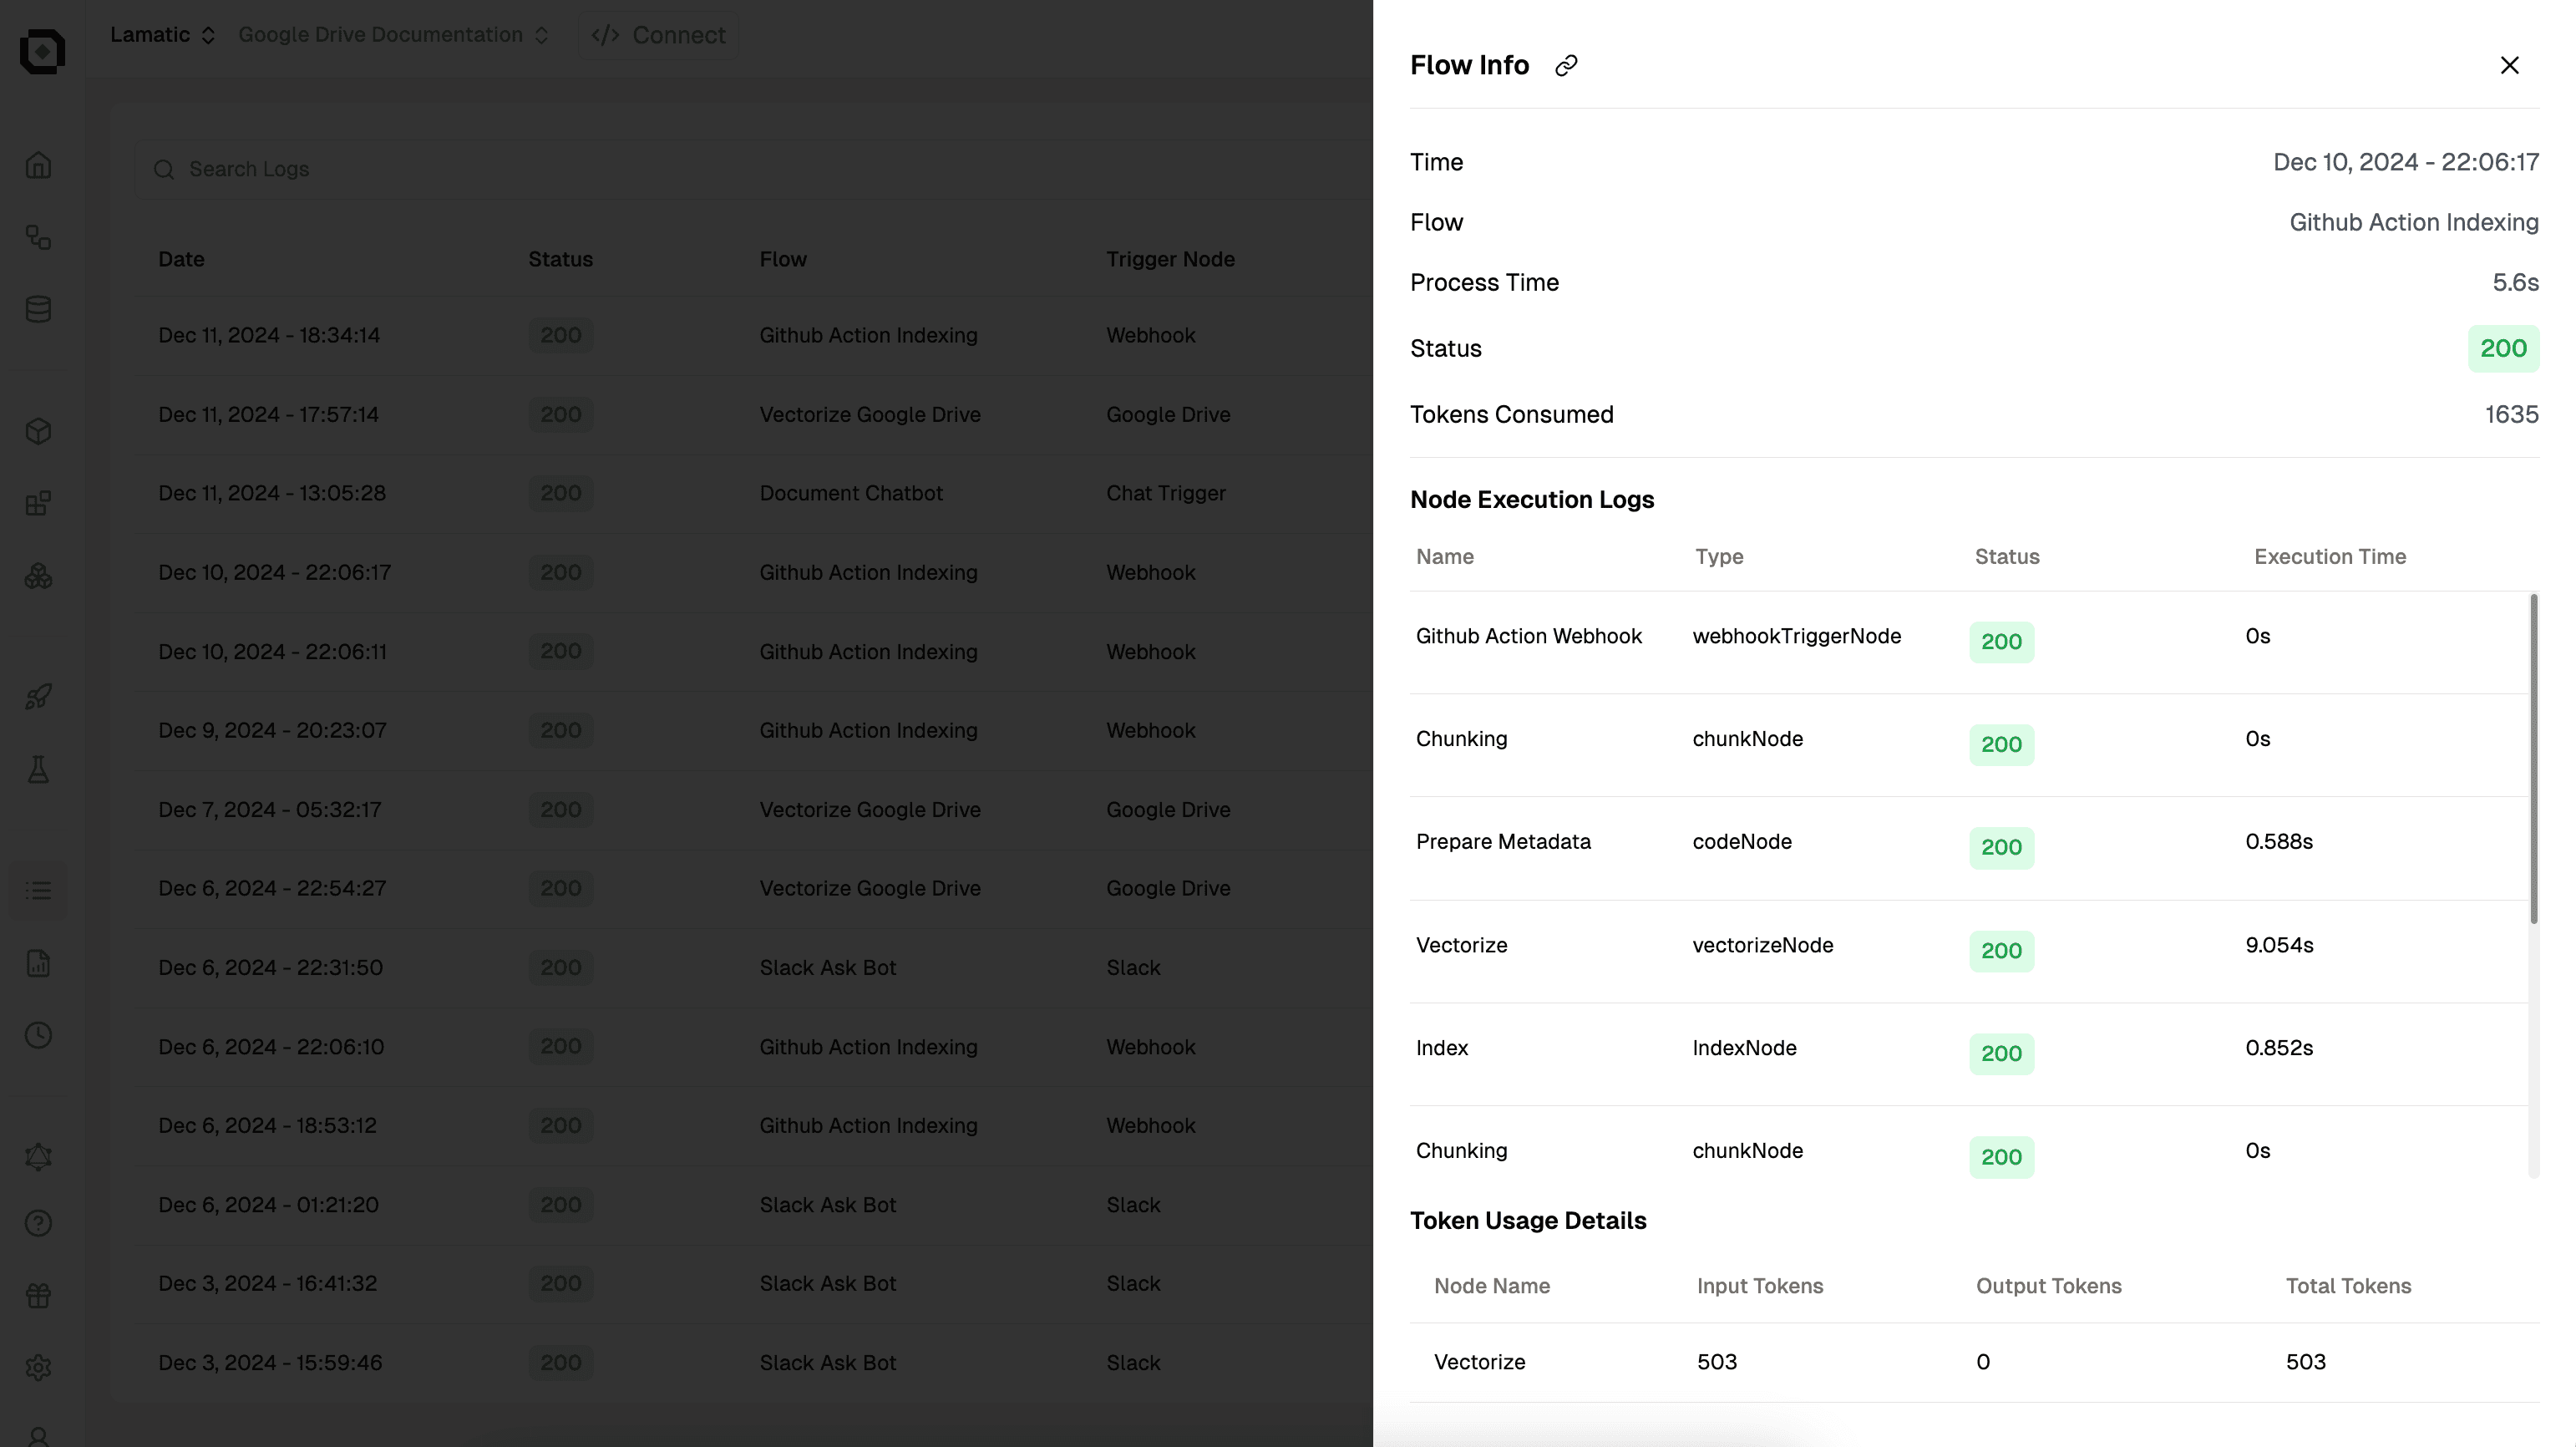Open the rocket deploy icon in the sidebar

coord(38,697)
